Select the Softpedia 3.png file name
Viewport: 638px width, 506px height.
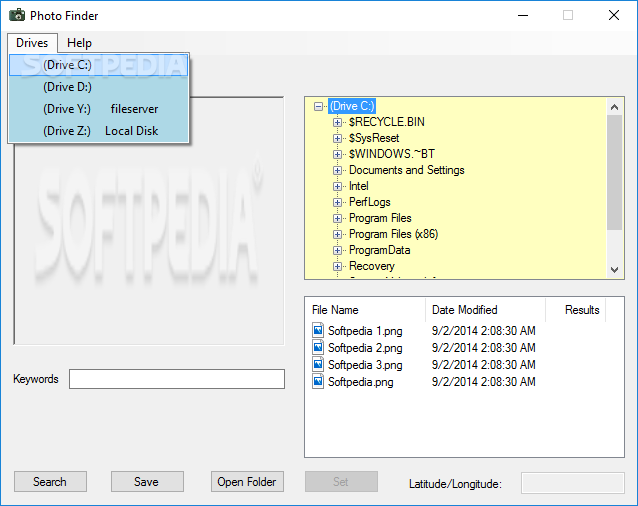pos(365,365)
